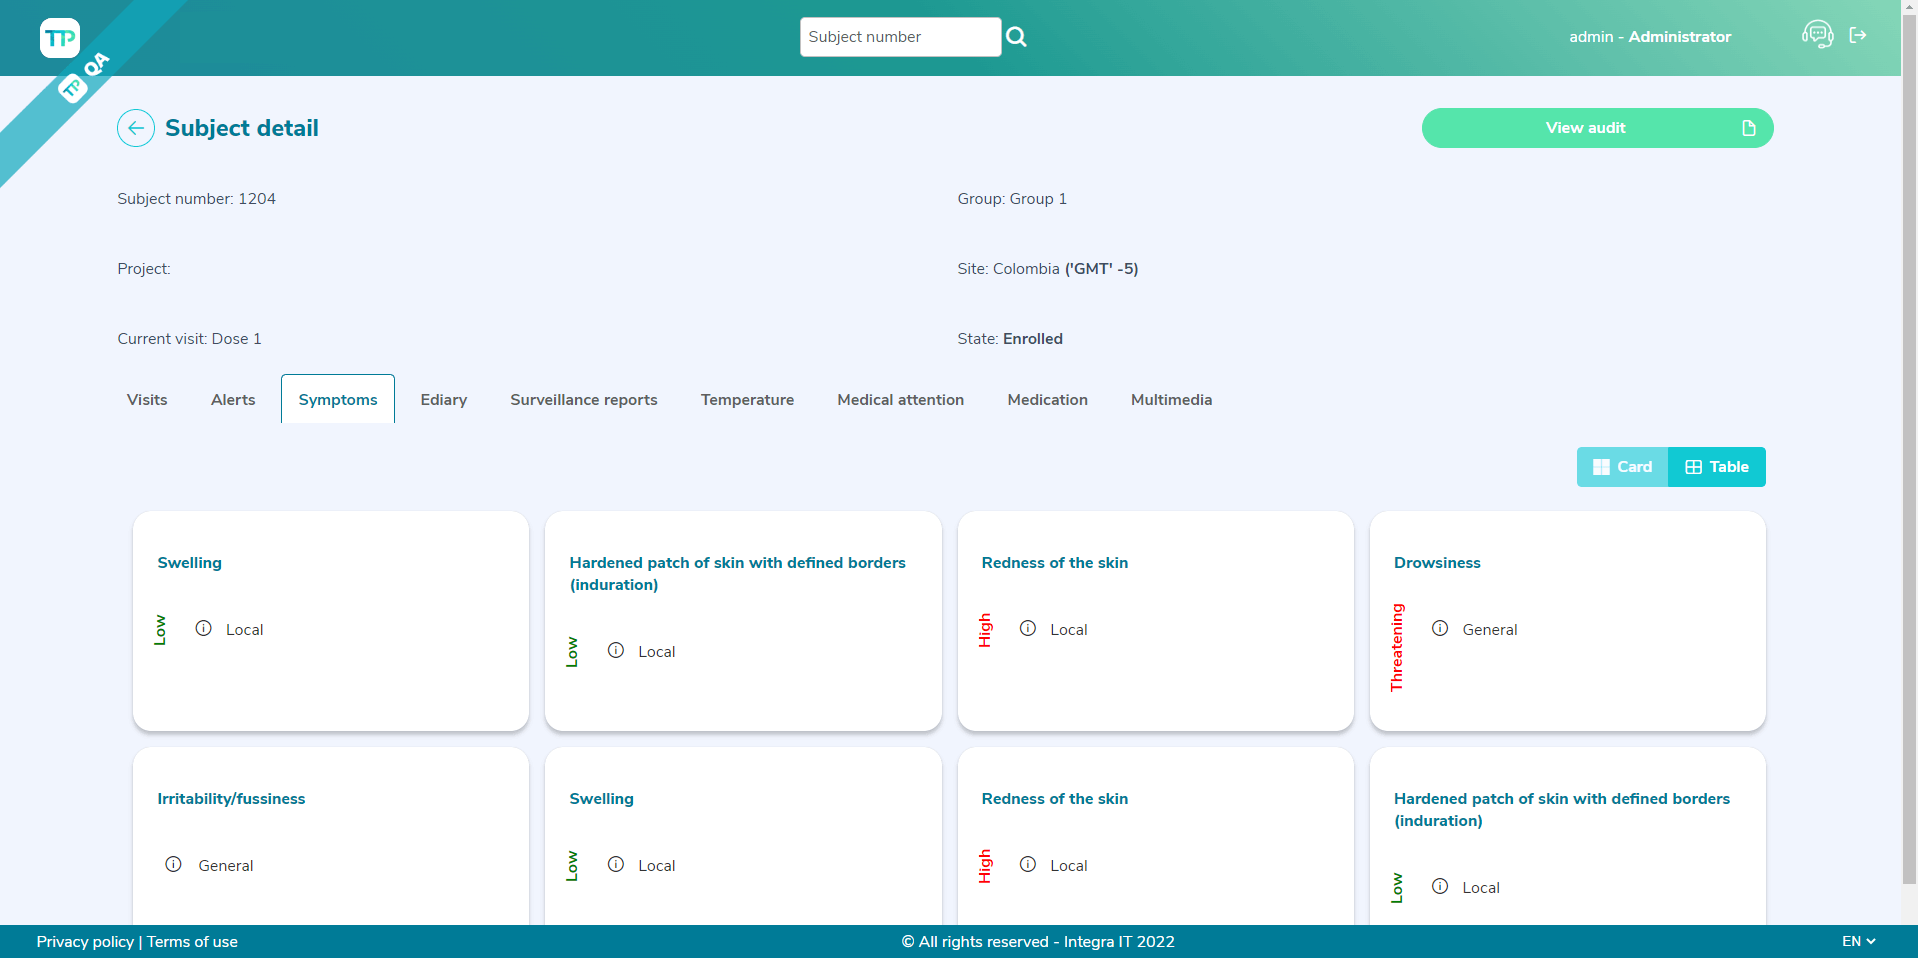Click Group: Group 1 text
This screenshot has height=958, width=1918.
click(x=1012, y=198)
